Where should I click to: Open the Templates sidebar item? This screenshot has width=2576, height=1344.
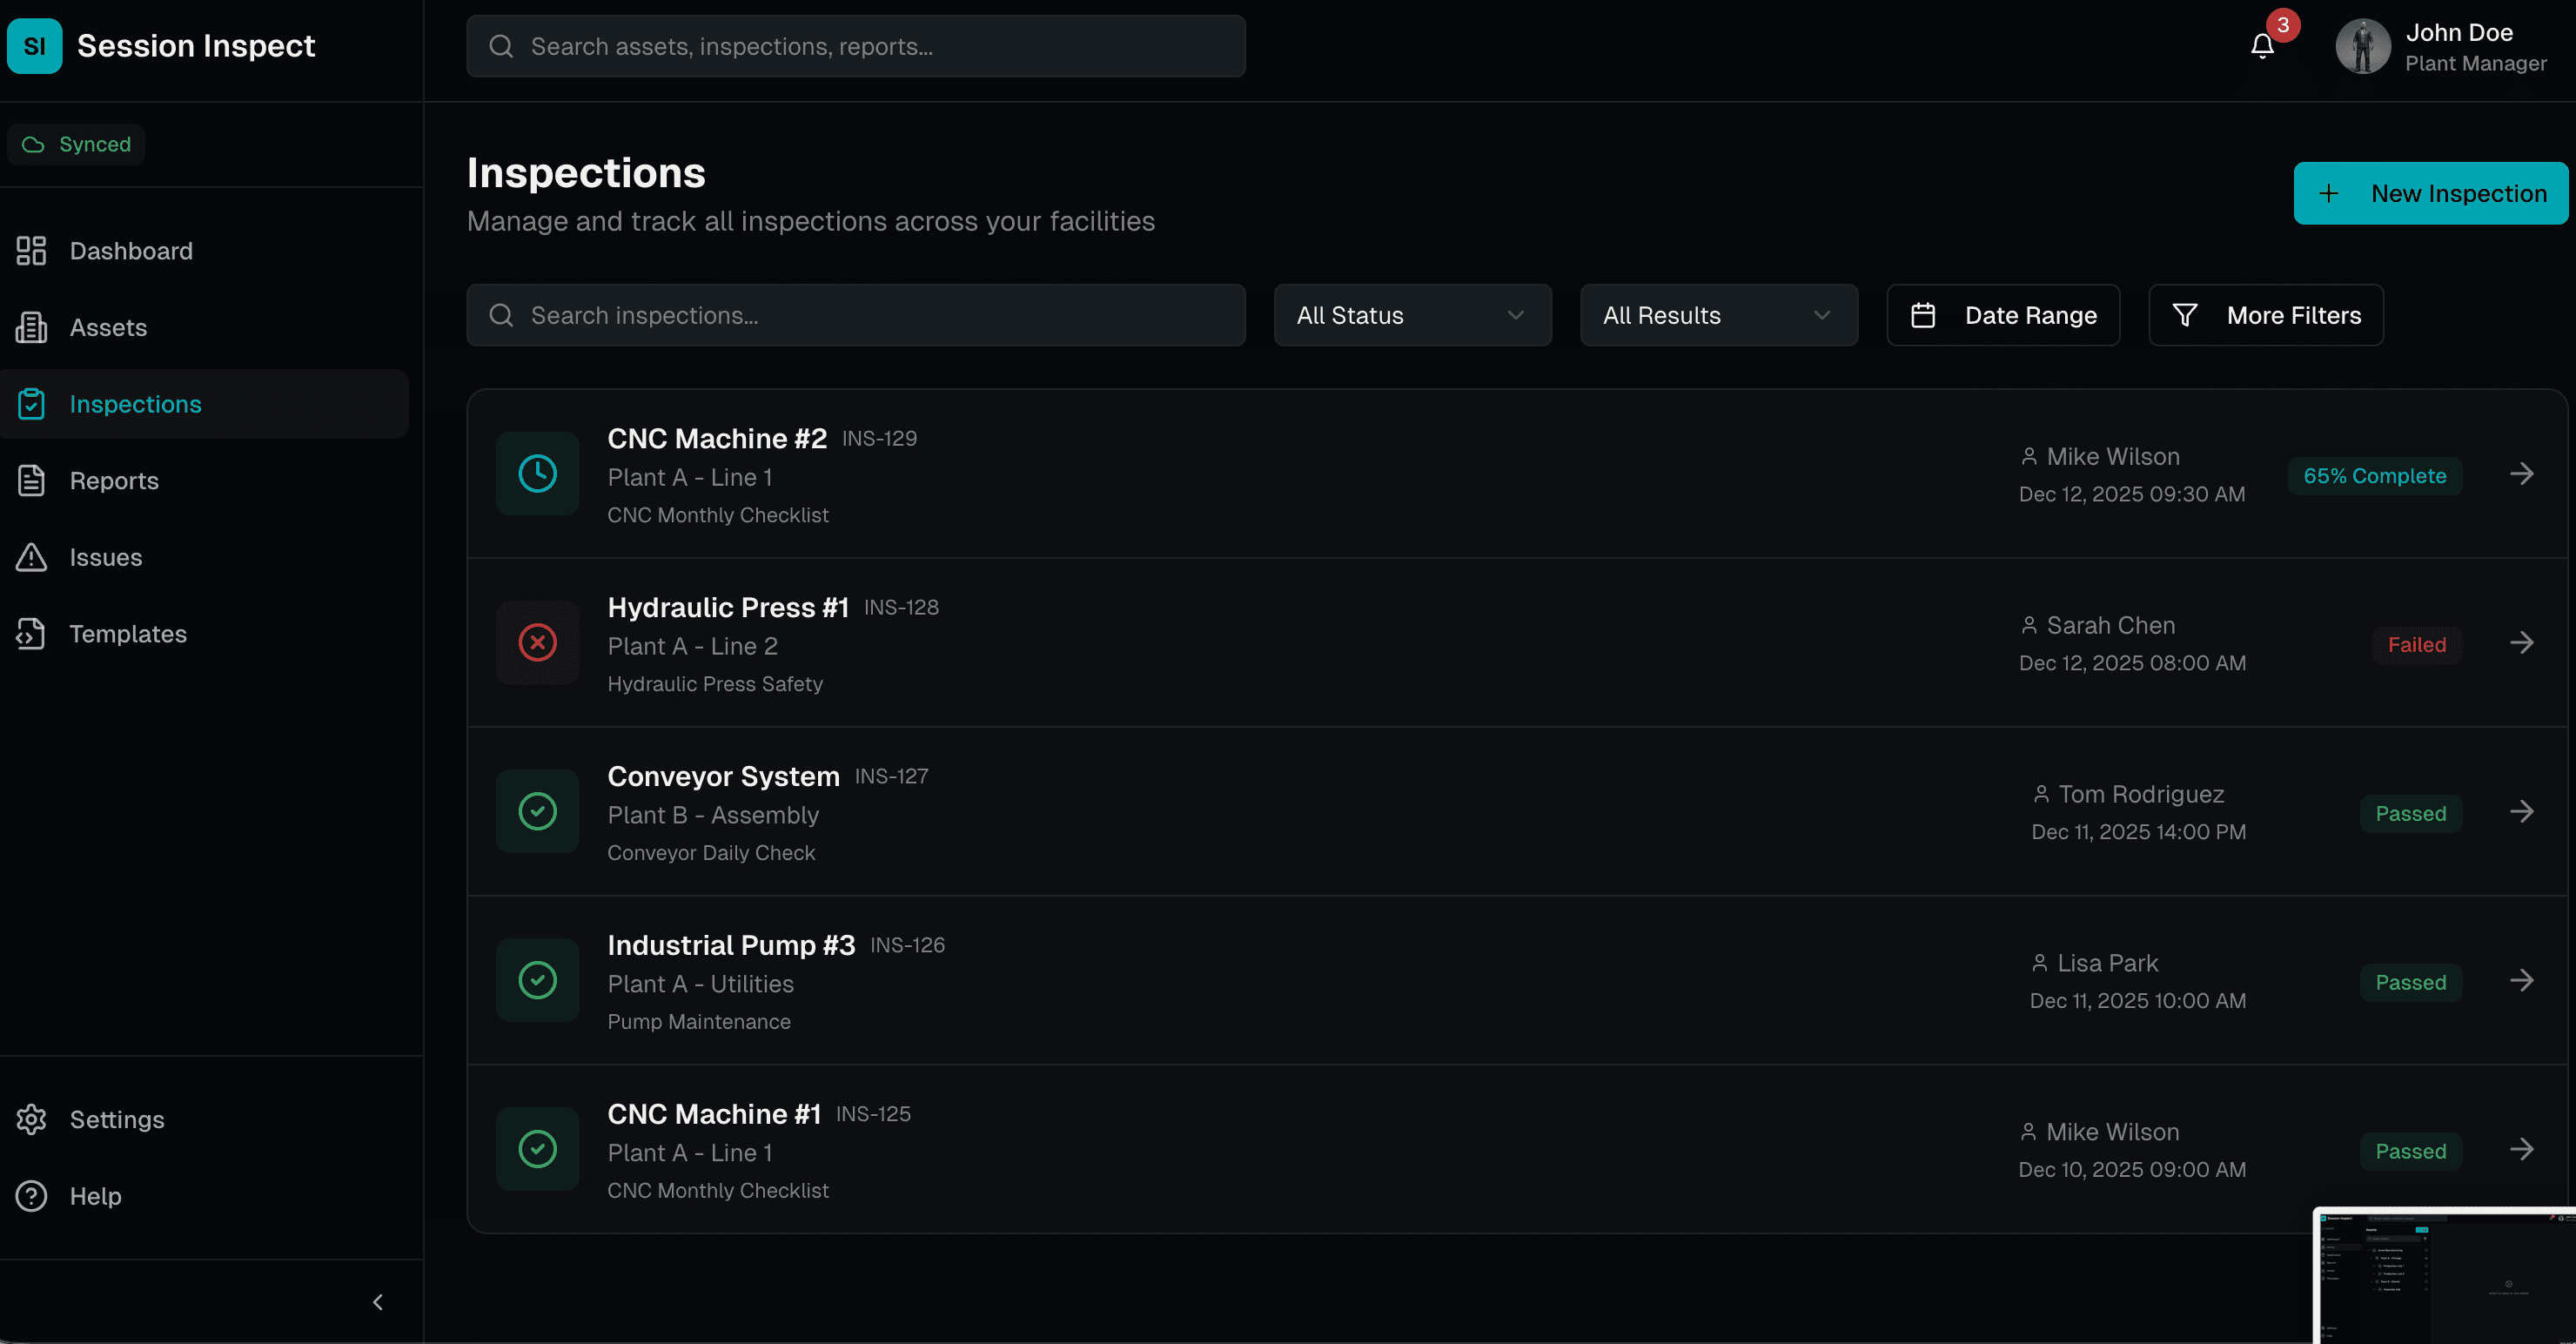pos(128,634)
